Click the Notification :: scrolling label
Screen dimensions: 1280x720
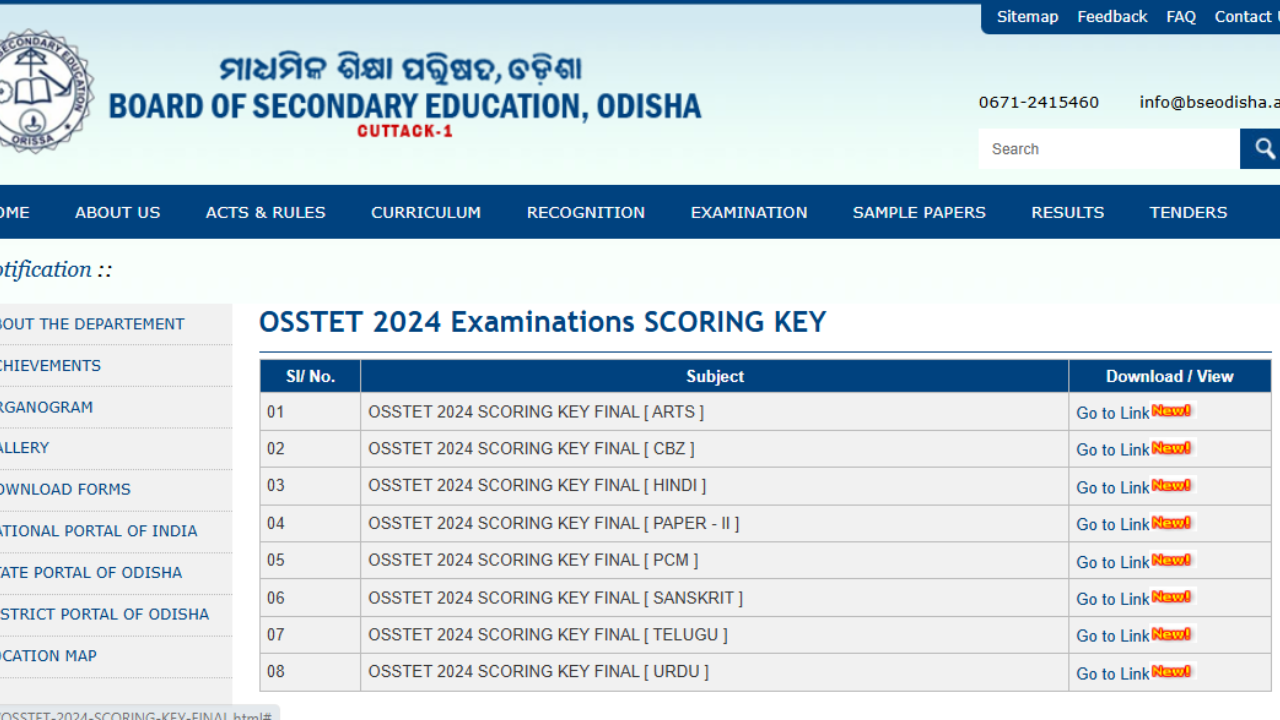point(56,270)
